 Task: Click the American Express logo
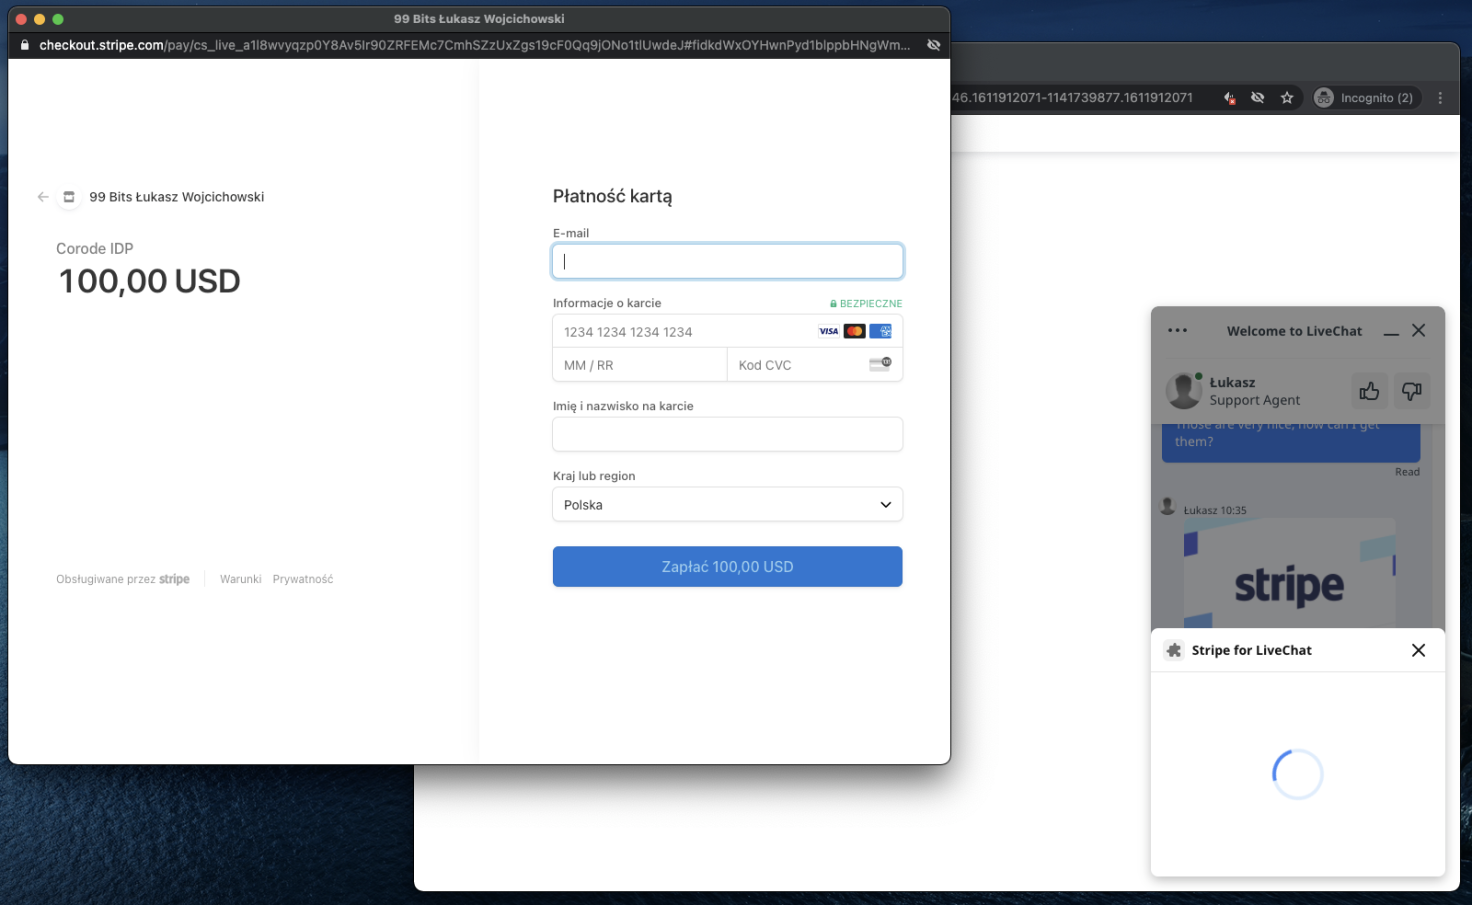coord(880,331)
